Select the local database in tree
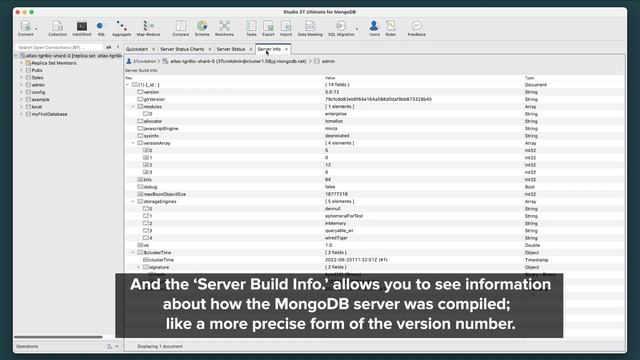This screenshot has width=640, height=360. [37, 107]
